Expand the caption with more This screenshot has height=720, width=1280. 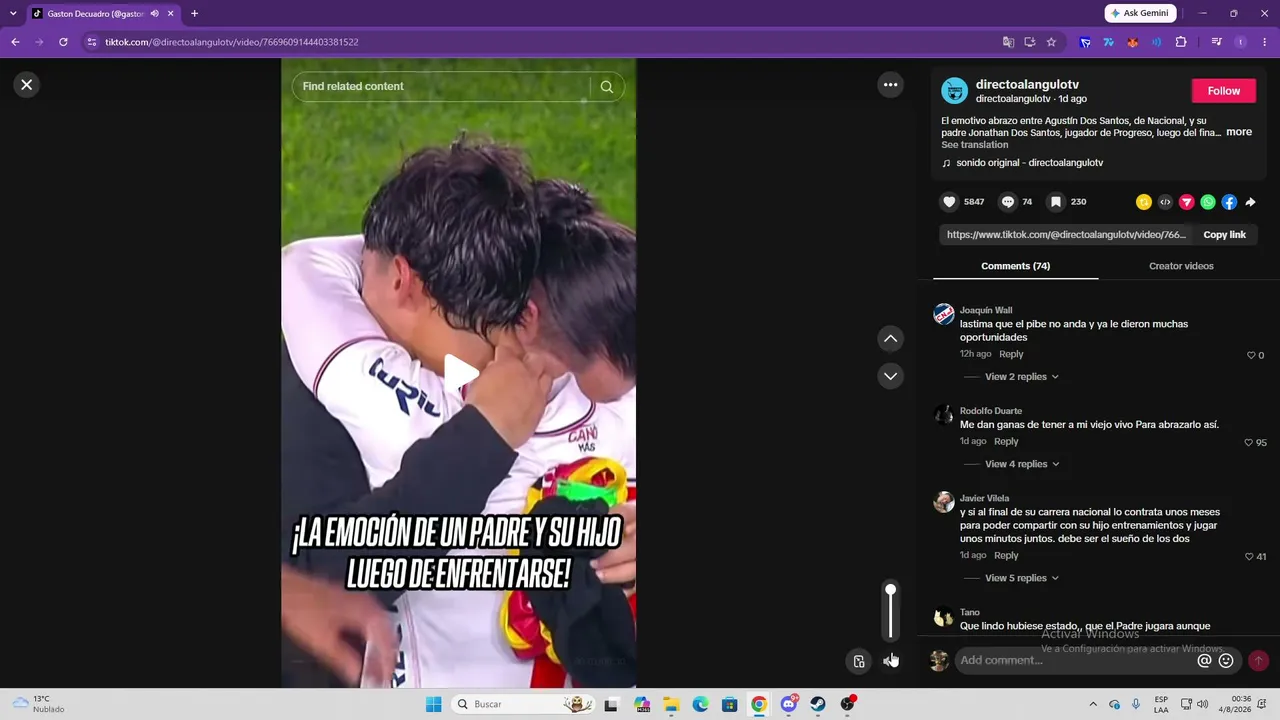click(1239, 132)
